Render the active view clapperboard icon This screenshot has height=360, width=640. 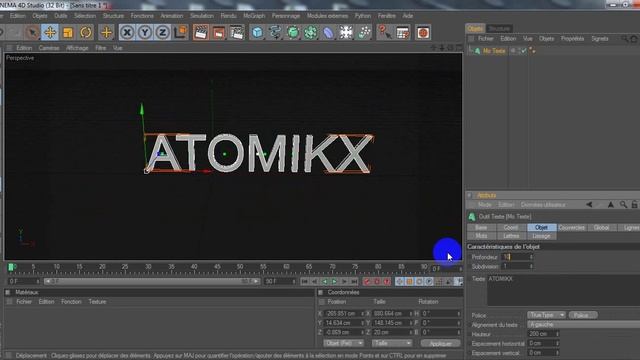201,32
